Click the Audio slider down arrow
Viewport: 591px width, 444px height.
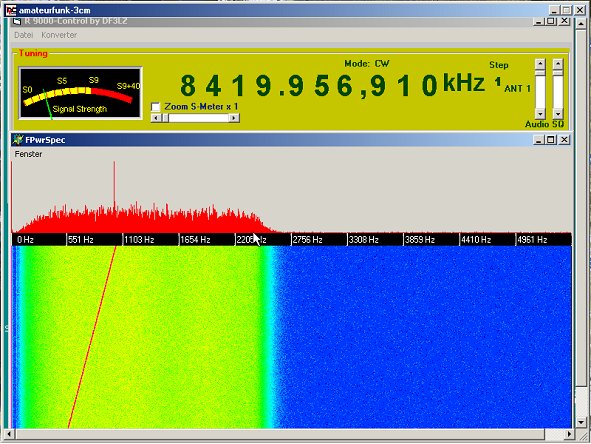click(x=540, y=113)
